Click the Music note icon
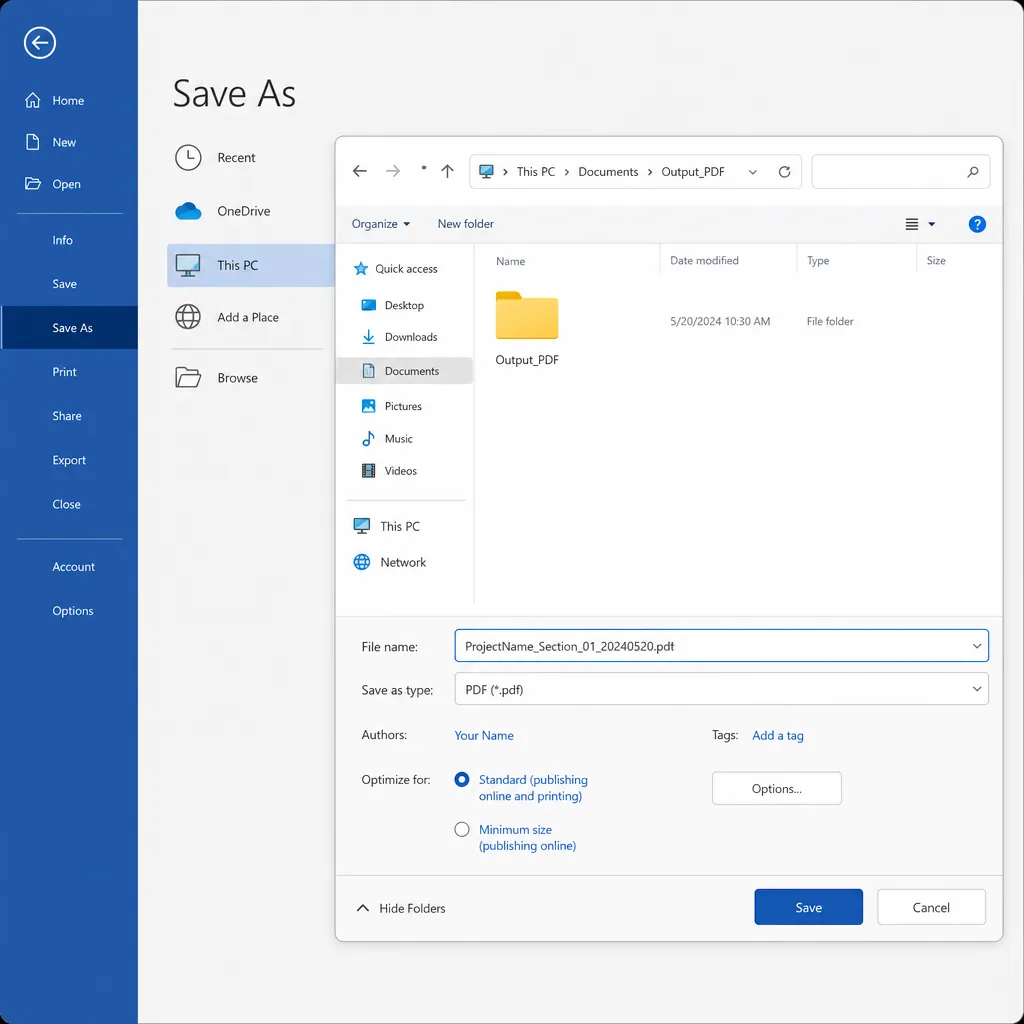 368,438
